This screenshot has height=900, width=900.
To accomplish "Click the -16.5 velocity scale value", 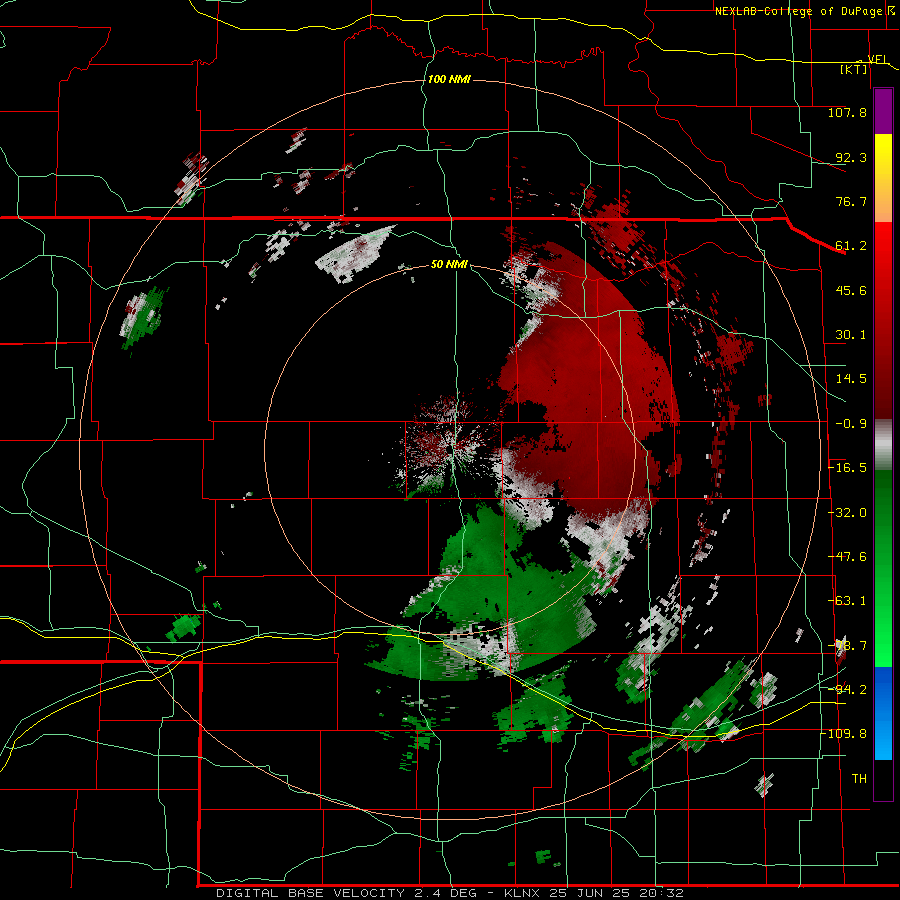I will tap(847, 468).
